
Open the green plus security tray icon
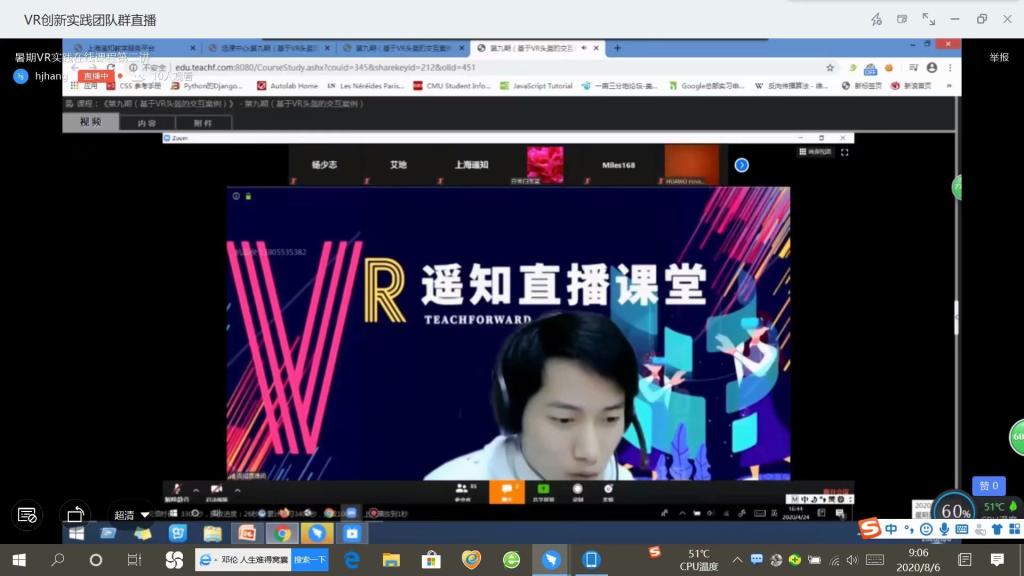(x=795, y=560)
